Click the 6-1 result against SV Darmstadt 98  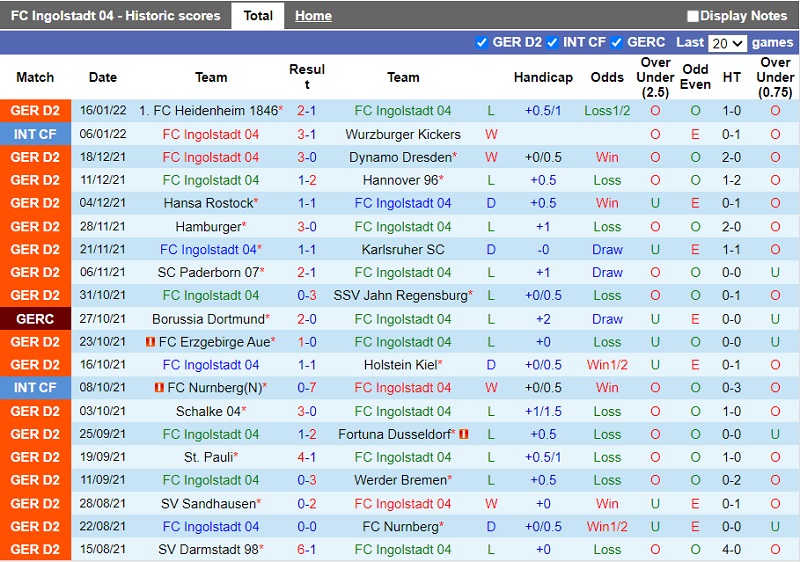pyautogui.click(x=307, y=549)
